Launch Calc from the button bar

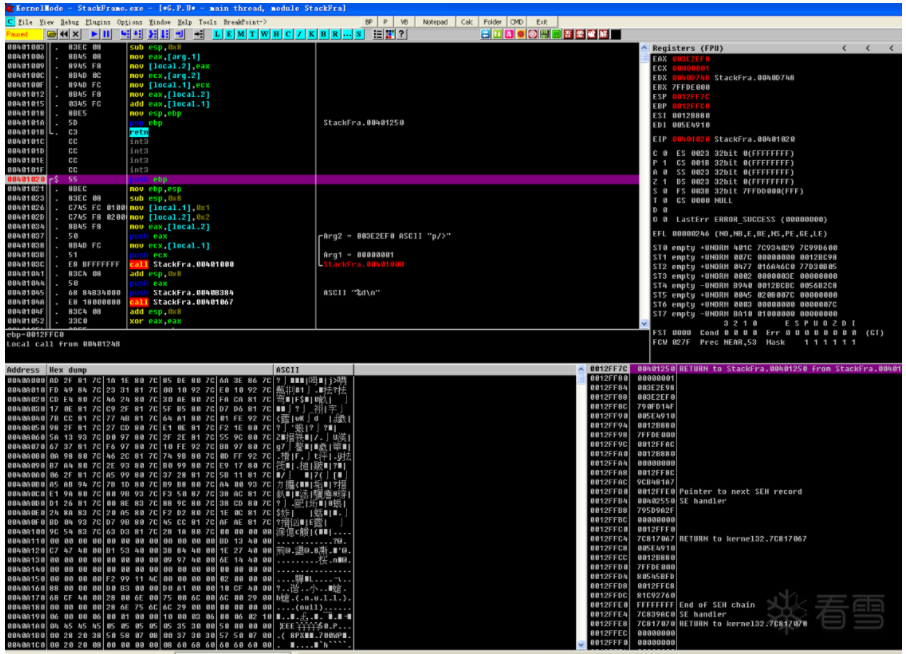pyautogui.click(x=466, y=22)
